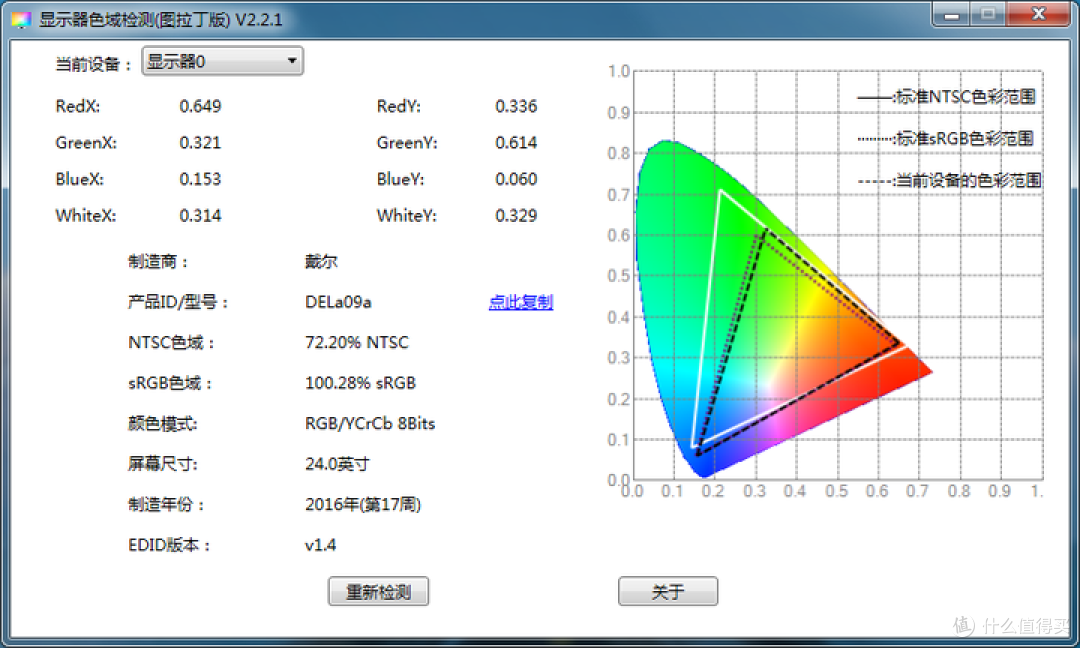Screen dimensions: 1080x648
Task: Click the RGB/YCrCb 8Bits color mode value
Action: [x=370, y=424]
